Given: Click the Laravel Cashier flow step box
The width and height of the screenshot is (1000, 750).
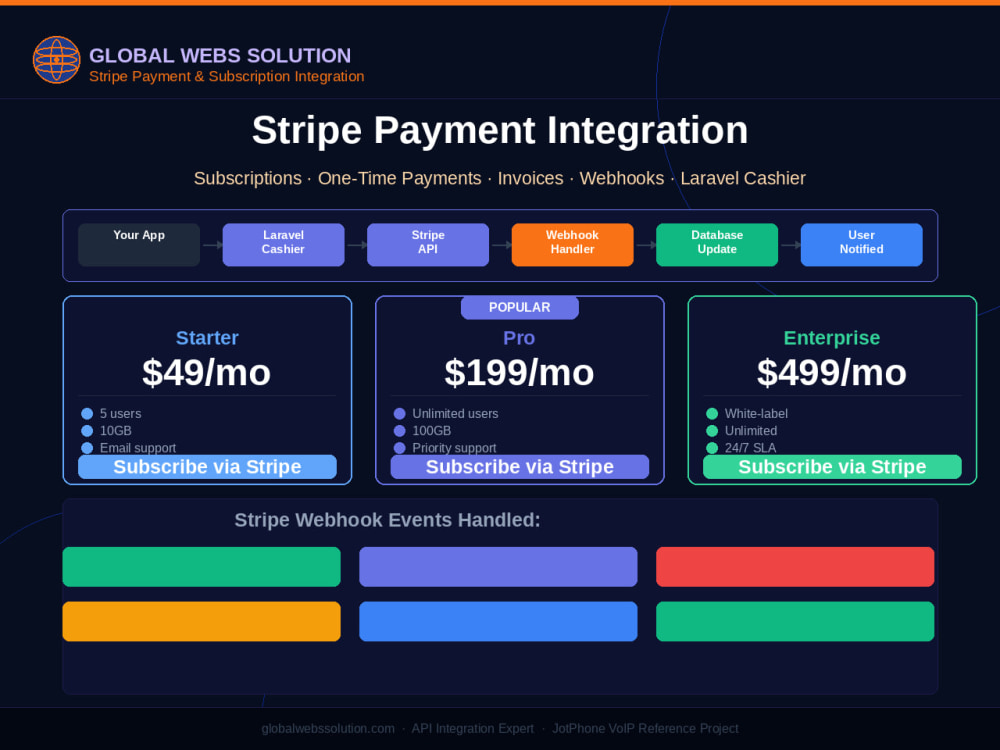Looking at the screenshot, I should pyautogui.click(x=283, y=245).
